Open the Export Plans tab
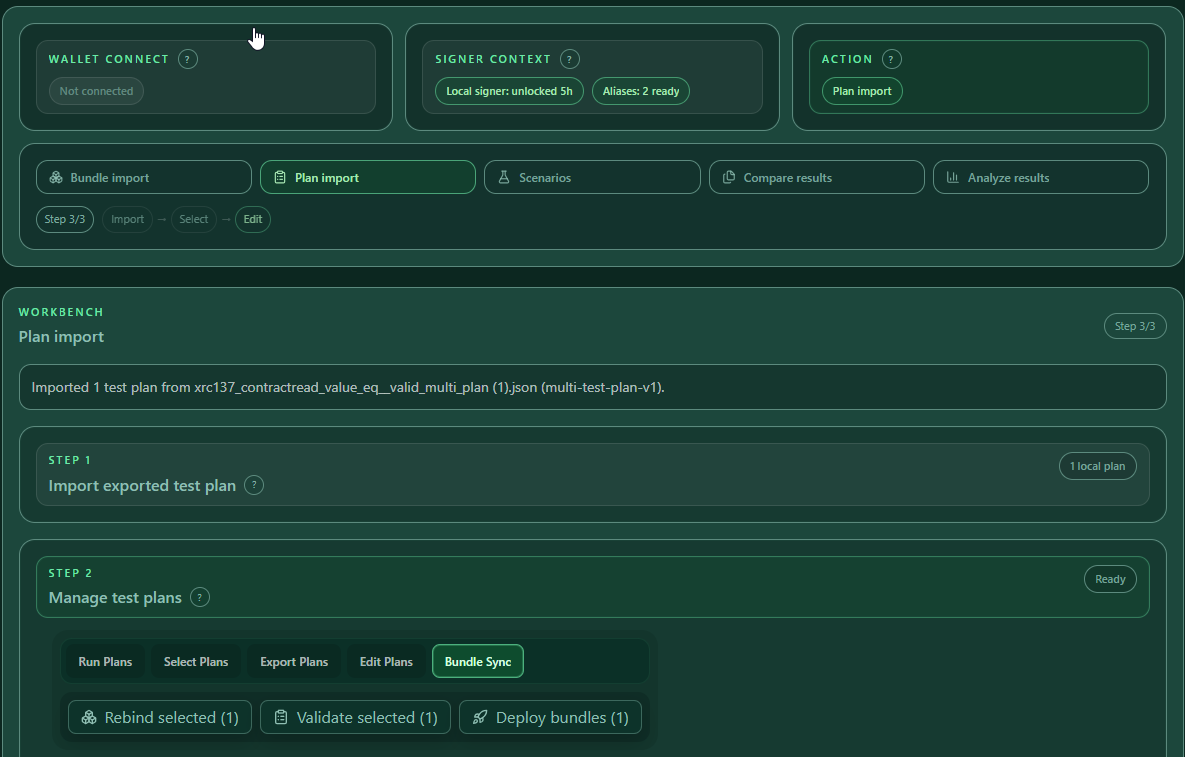1185x757 pixels. 294,662
